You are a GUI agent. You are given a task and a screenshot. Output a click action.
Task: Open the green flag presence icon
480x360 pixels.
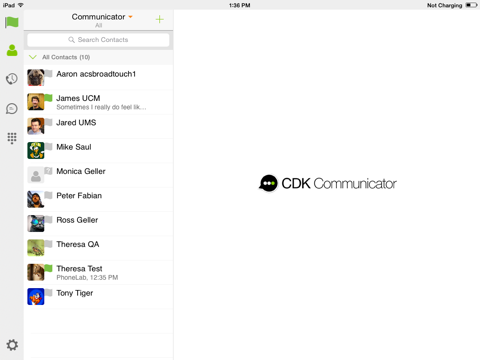(12, 23)
